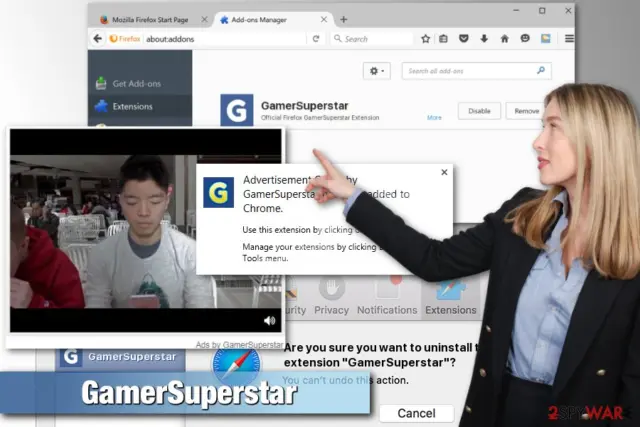Image resolution: width=640 pixels, height=427 pixels.
Task: Open the Firefox hamburger menu
Action: coord(569,39)
